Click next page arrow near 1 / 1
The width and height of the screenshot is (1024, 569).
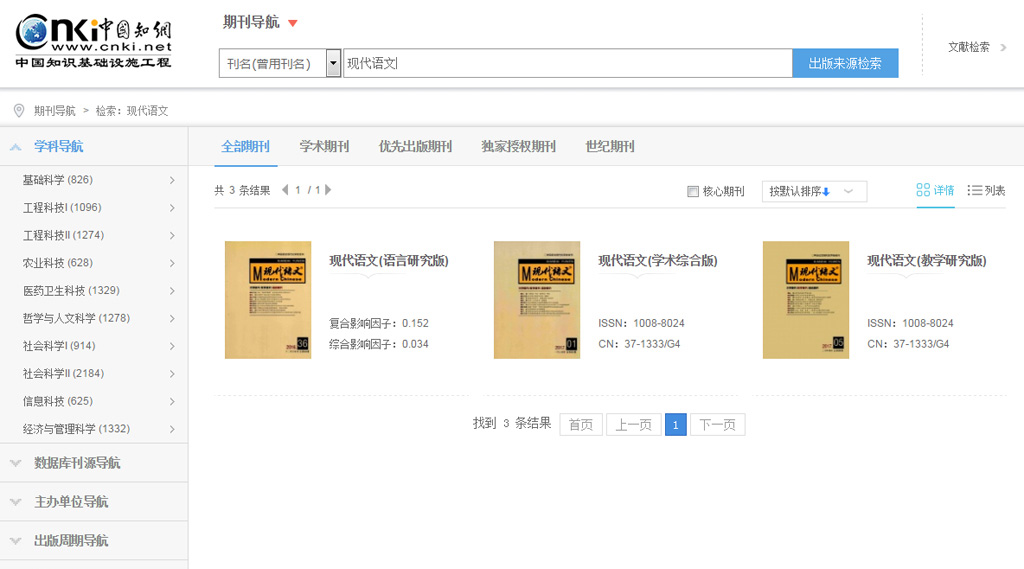point(328,190)
